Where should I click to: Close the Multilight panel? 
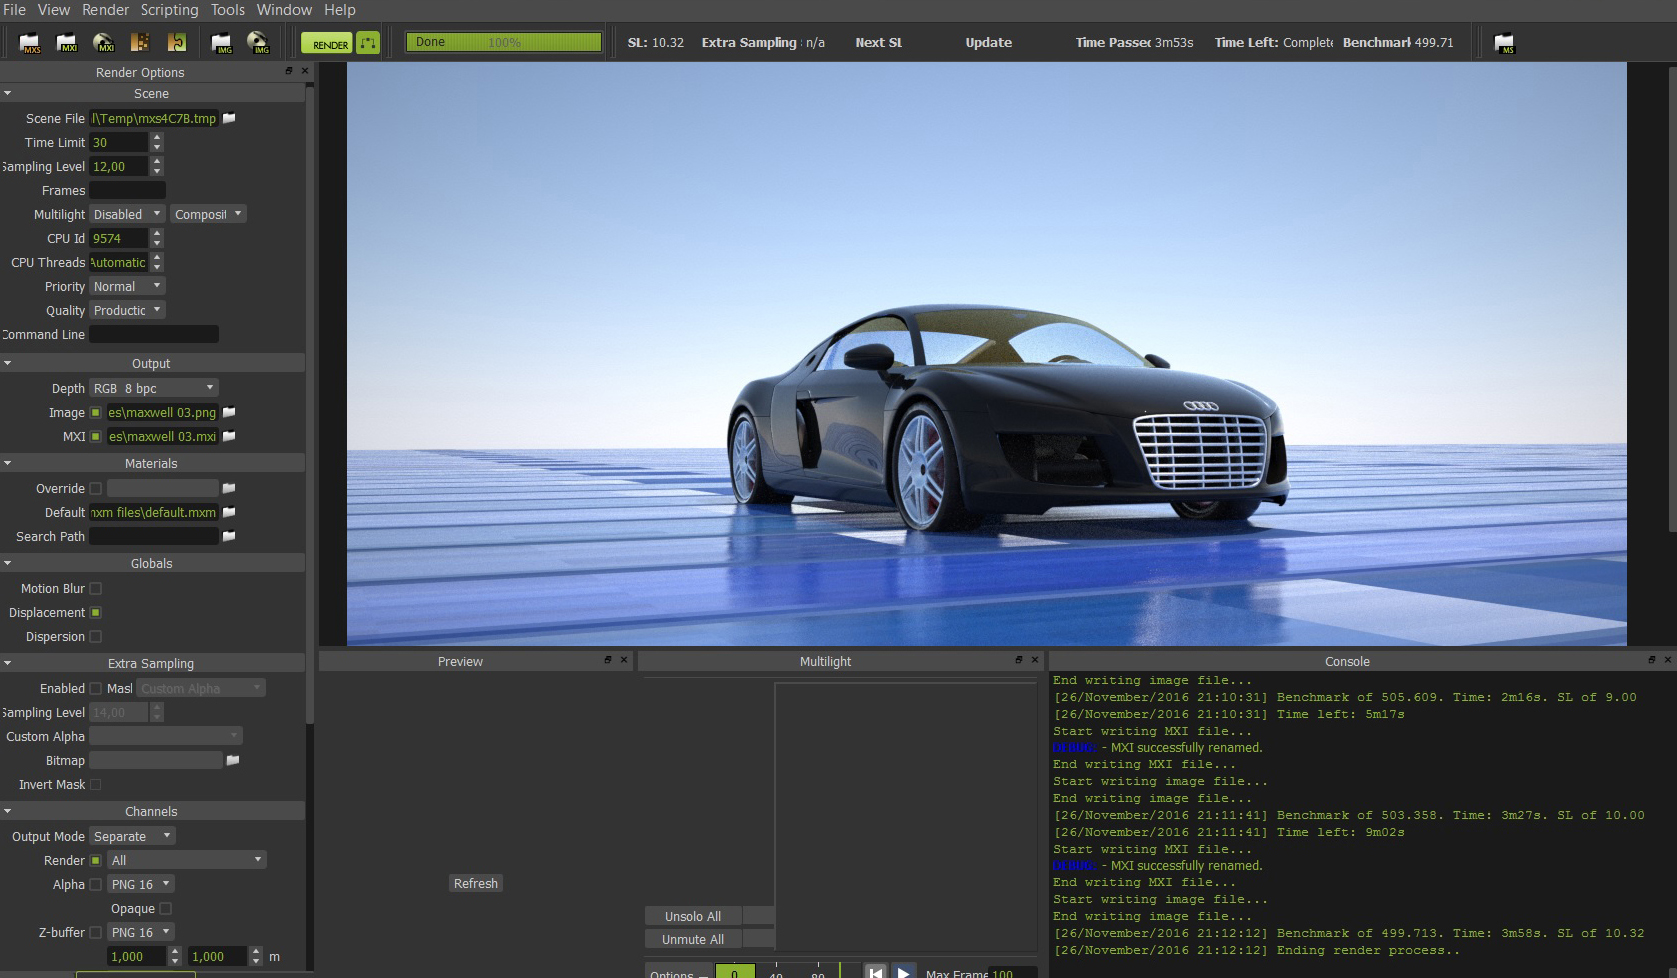pos(1035,660)
